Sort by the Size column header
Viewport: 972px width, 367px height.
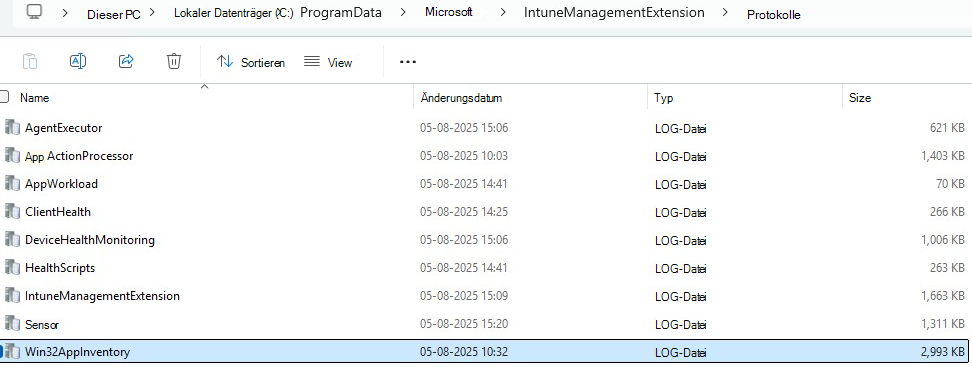(x=860, y=98)
